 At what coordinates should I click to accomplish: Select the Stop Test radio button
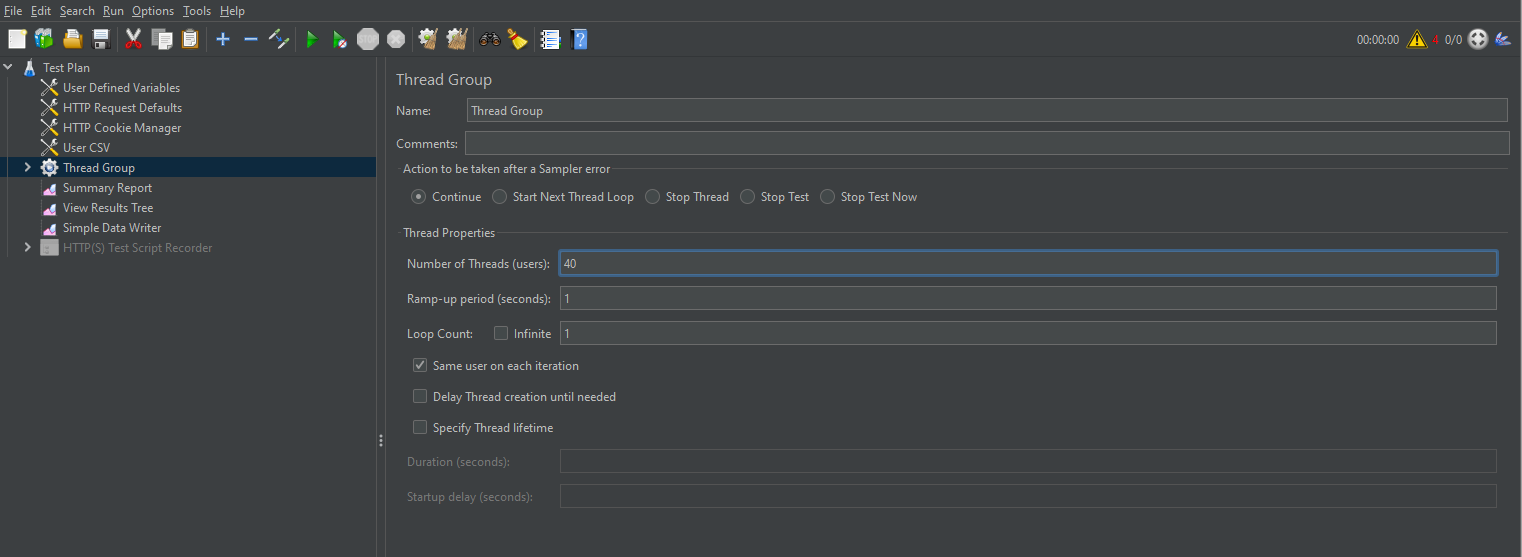(x=775, y=197)
